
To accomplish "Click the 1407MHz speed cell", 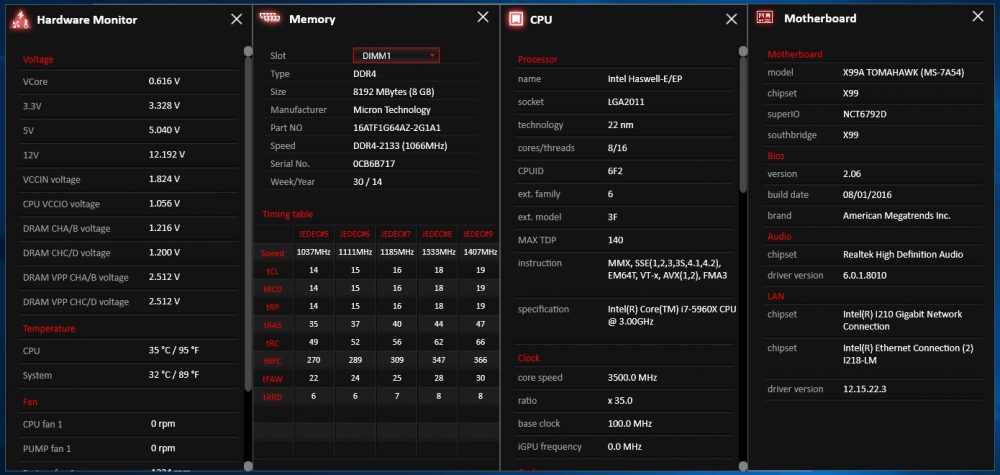I will coord(478,252).
